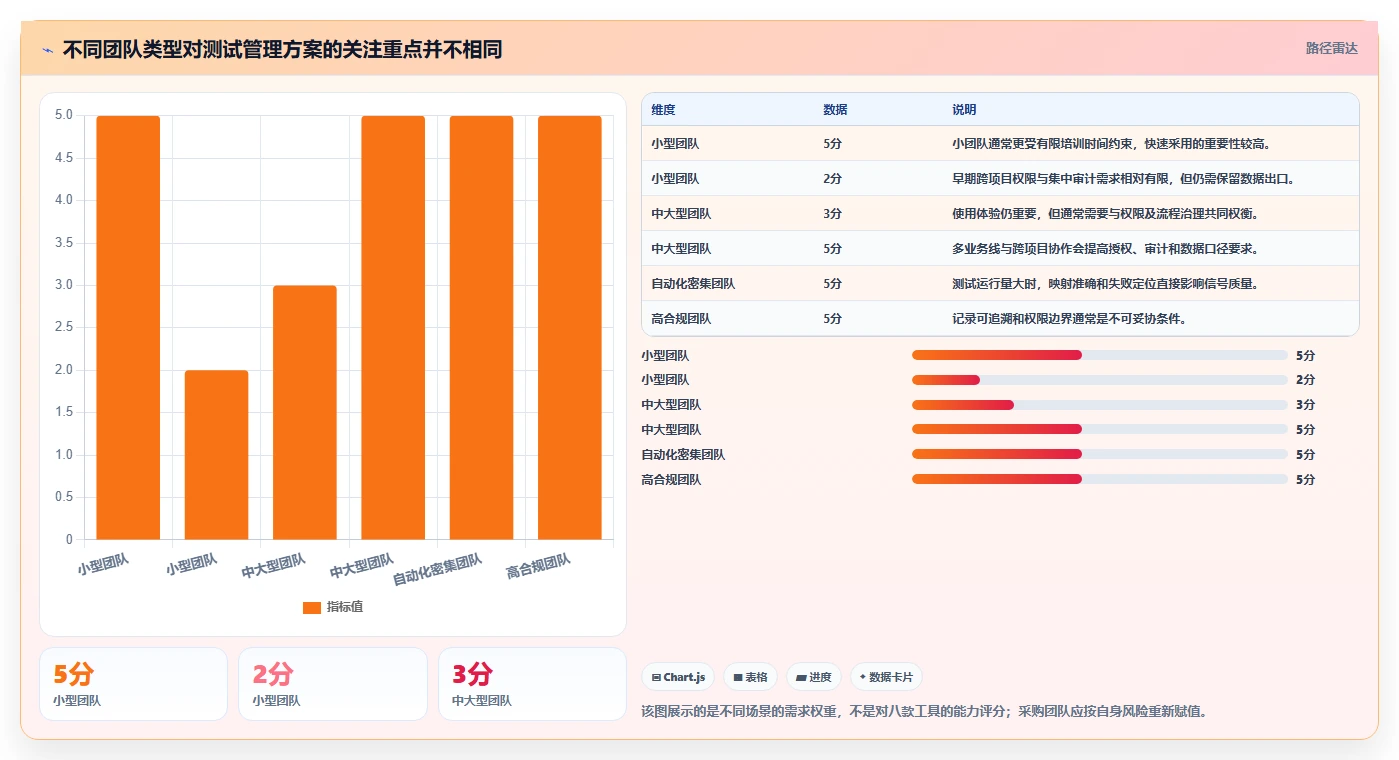Click the 小型团队 progress bar showing 2分

click(1099, 380)
